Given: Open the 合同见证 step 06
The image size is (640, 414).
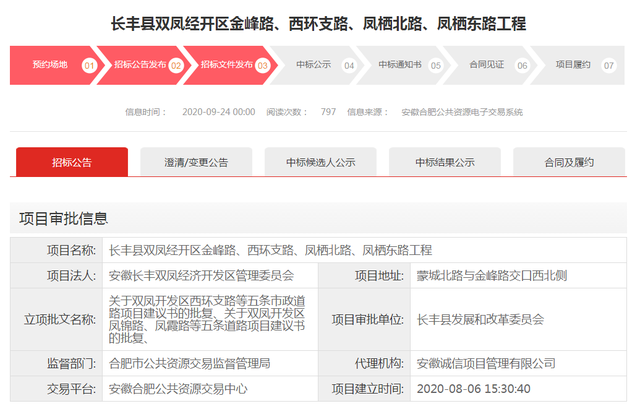Looking at the screenshot, I should pos(490,65).
